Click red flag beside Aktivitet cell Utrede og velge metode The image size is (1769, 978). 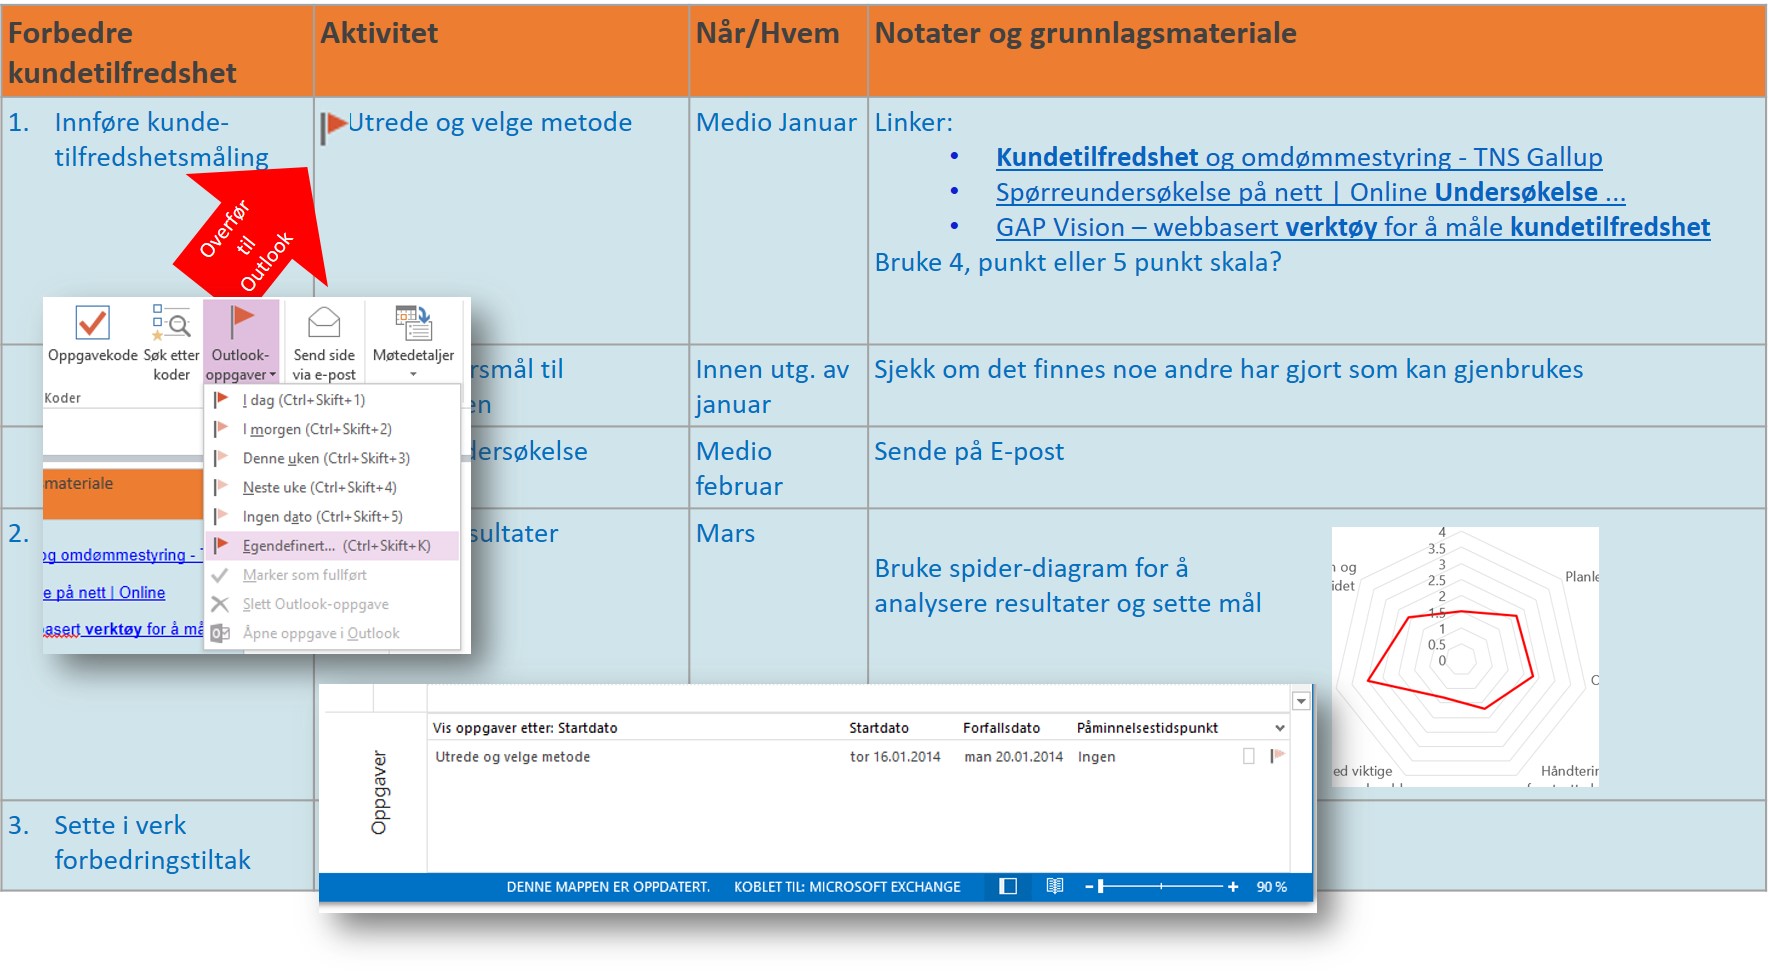tap(333, 127)
